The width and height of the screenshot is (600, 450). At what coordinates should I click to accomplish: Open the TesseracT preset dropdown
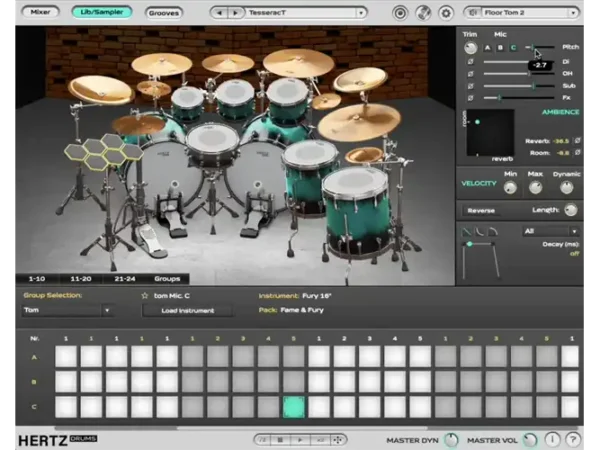pos(360,13)
